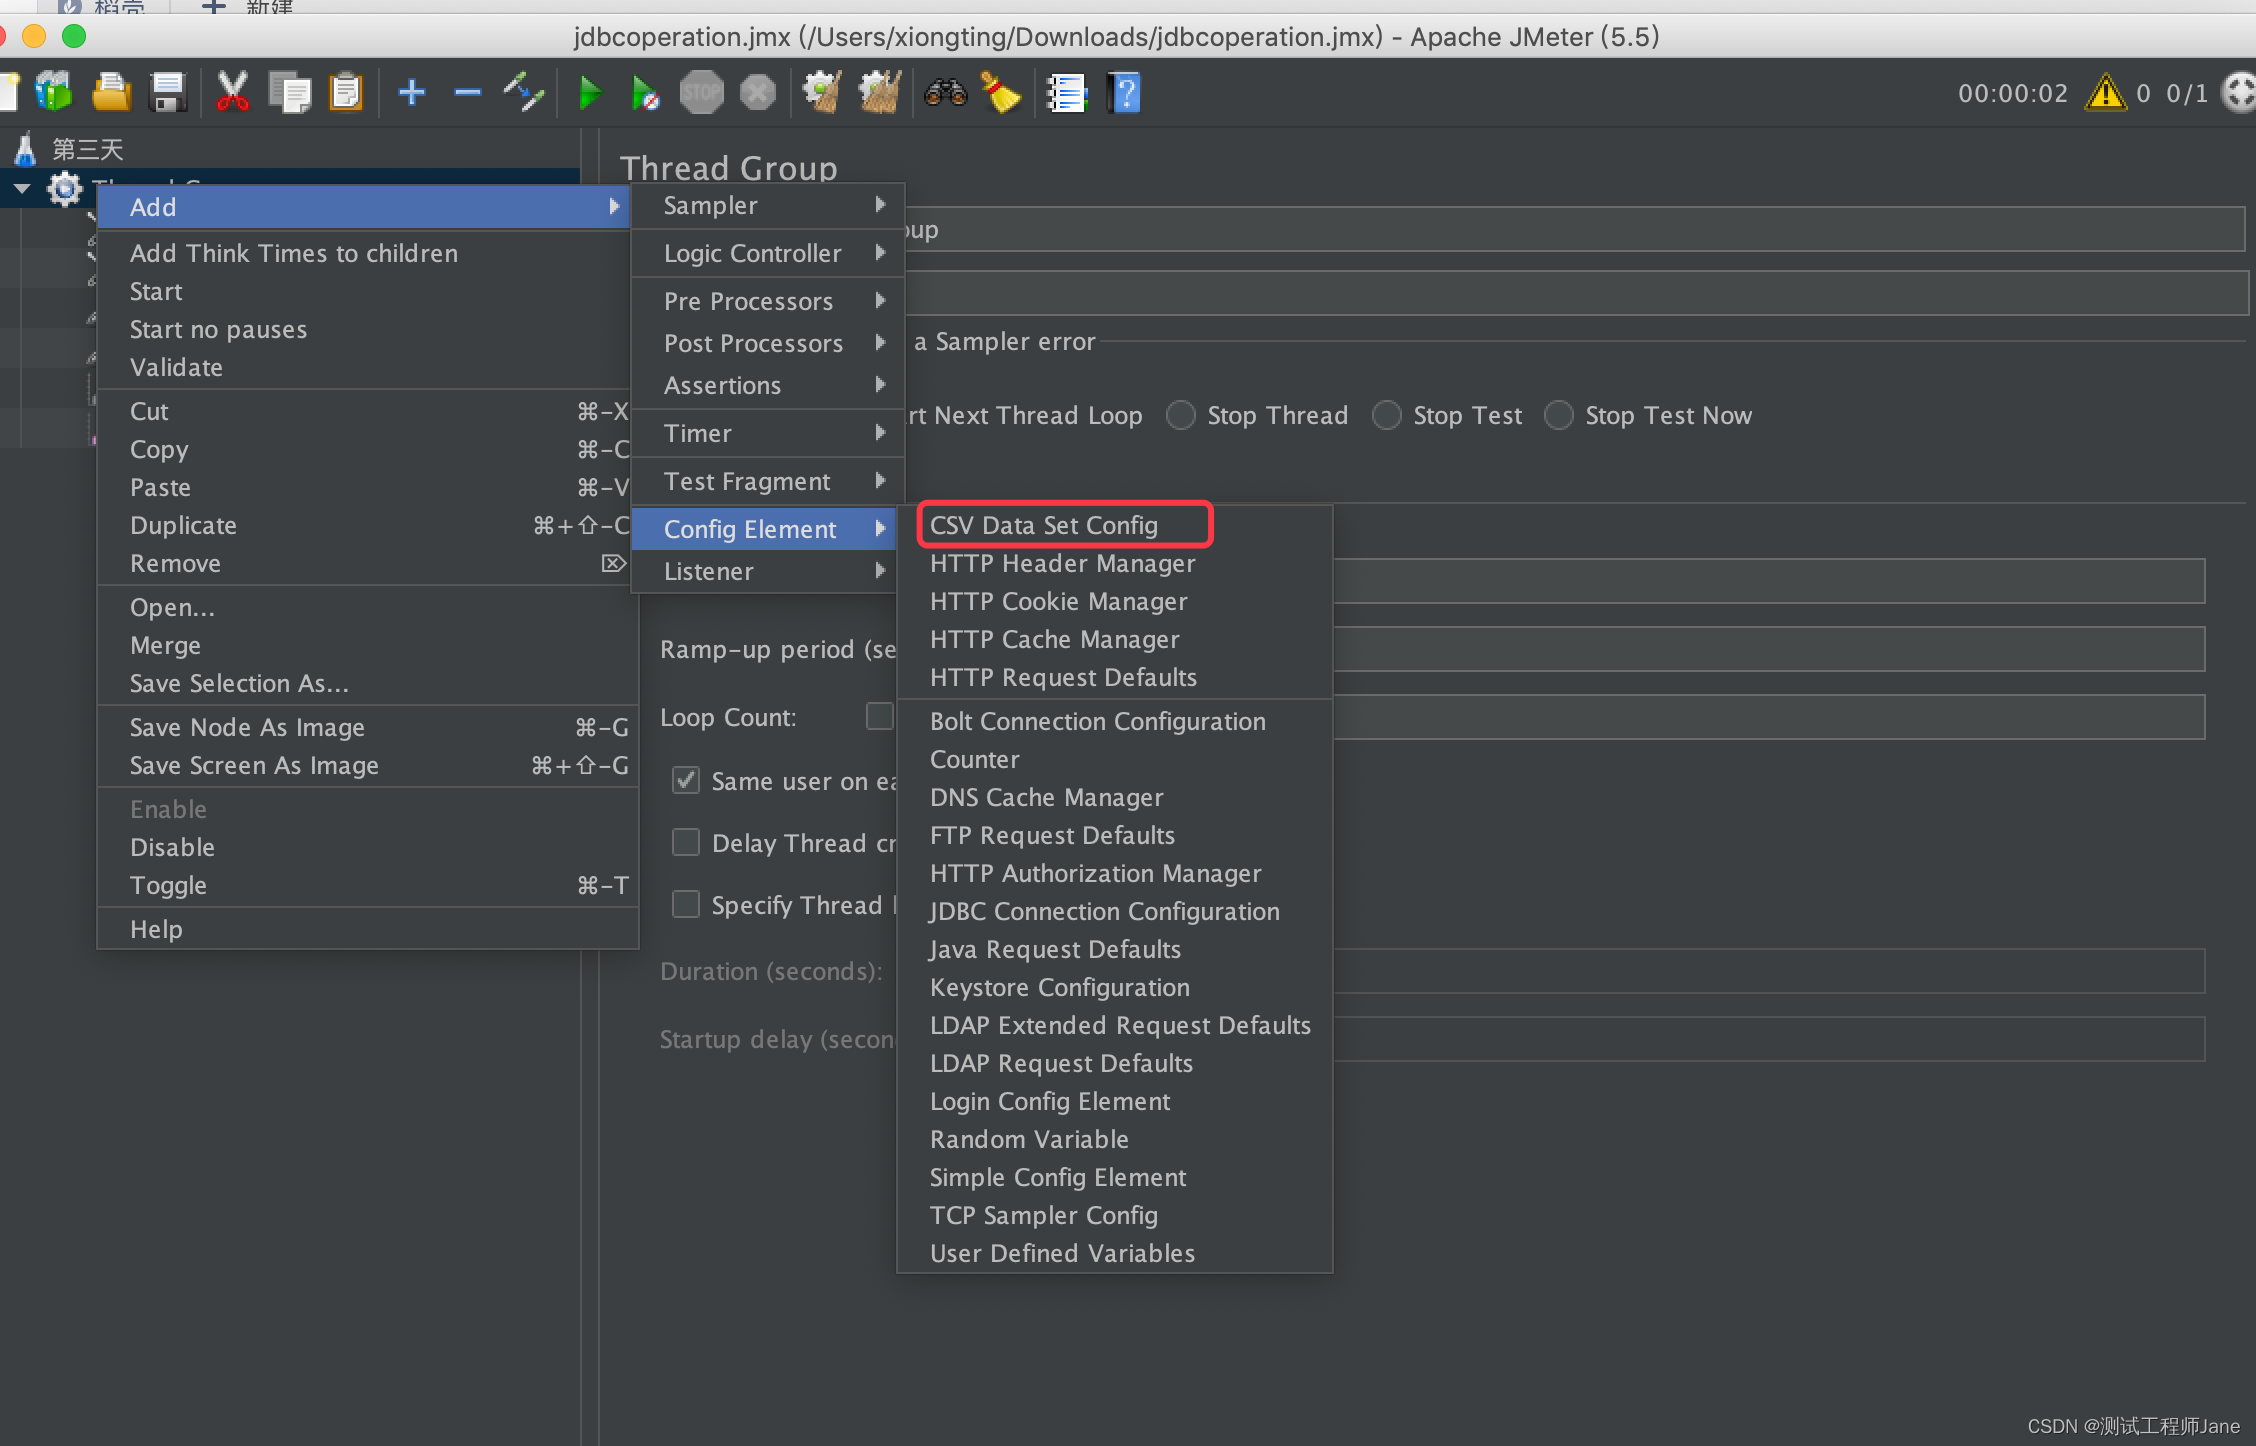The height and width of the screenshot is (1446, 2256).
Task: Expand the Config Element submenu
Action: pyautogui.click(x=750, y=526)
